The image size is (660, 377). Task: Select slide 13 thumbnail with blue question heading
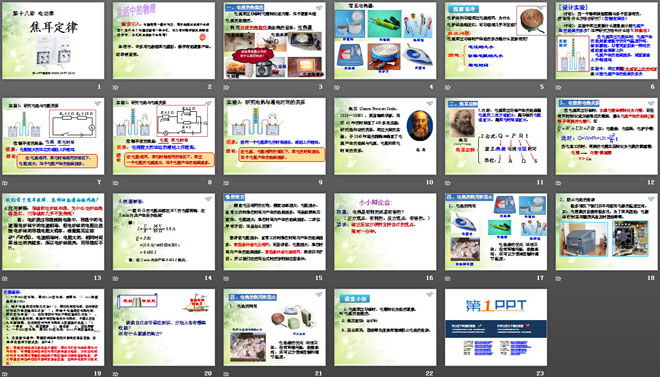[53, 231]
